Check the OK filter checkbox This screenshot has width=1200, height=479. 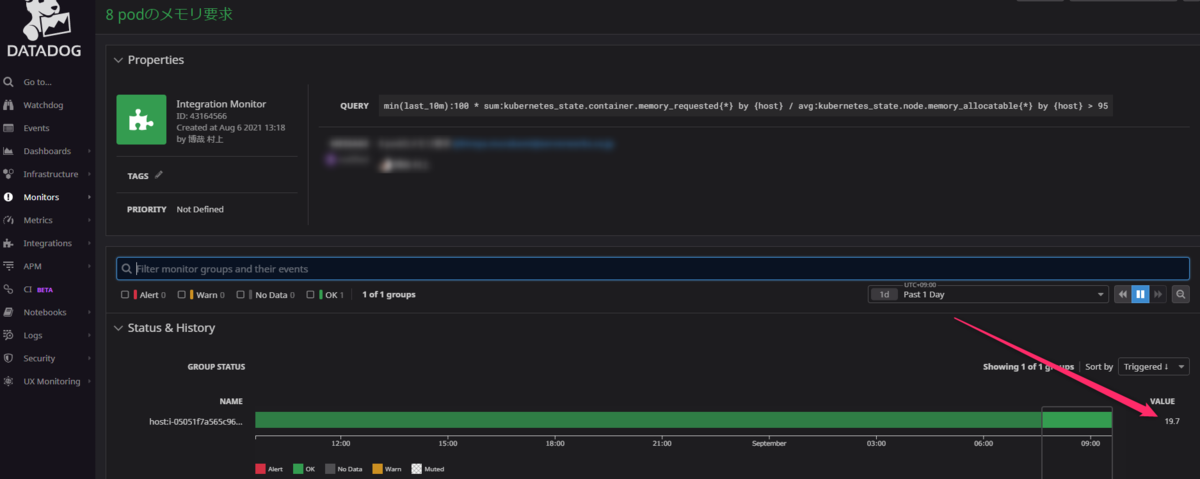pyautogui.click(x=310, y=295)
